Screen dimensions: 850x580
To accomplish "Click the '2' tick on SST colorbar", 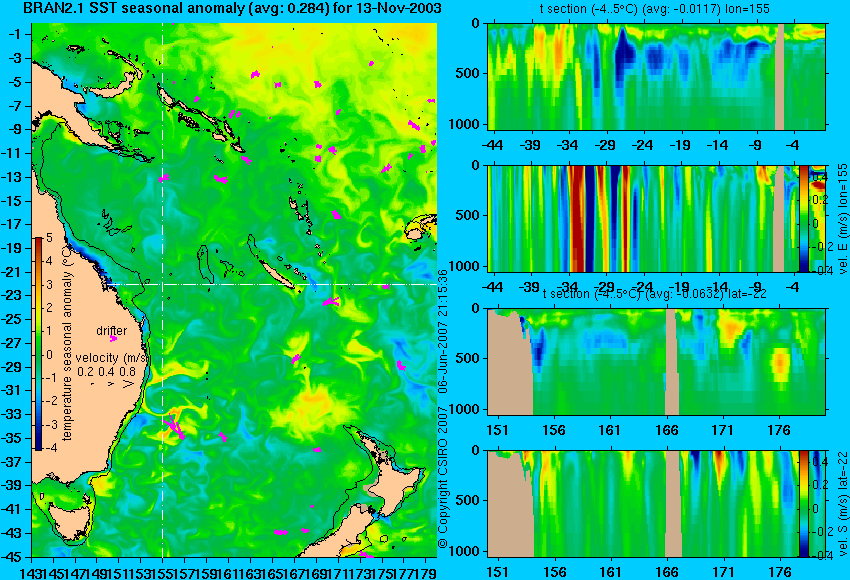I will click(x=49, y=308).
